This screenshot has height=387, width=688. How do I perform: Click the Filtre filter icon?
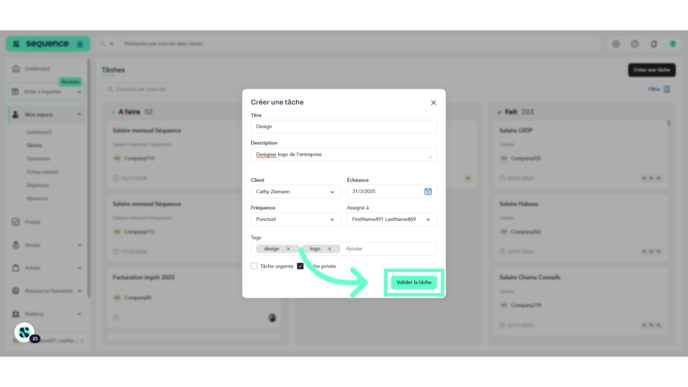point(666,89)
